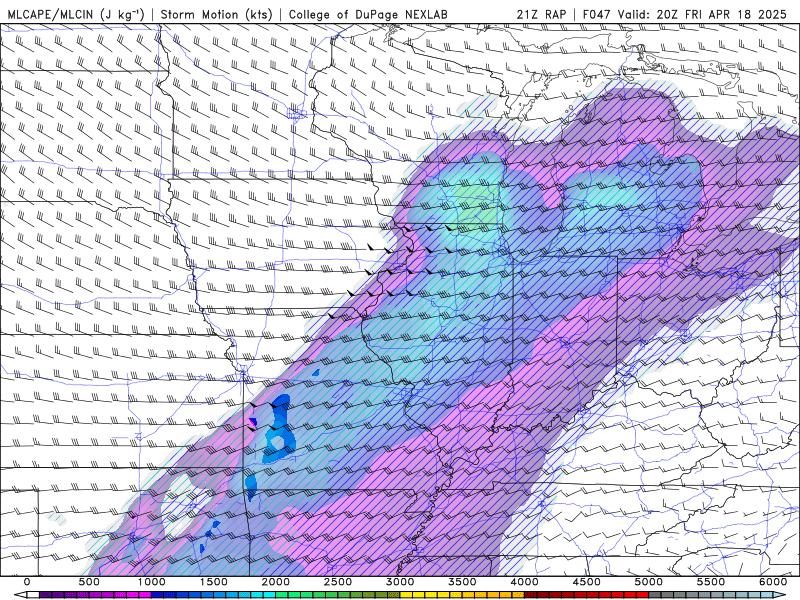
Task: Click the 1000 label on the color scale
Action: 152,582
